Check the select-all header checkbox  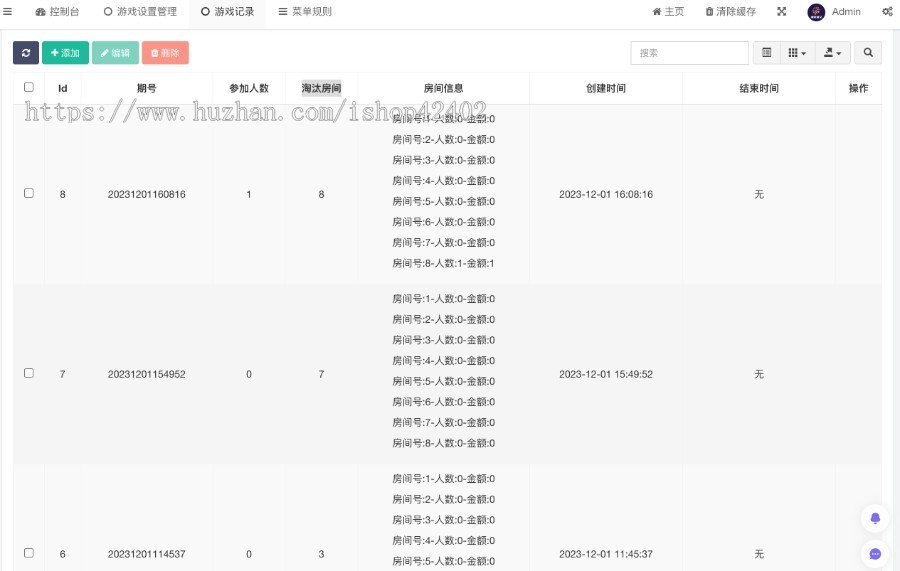tap(29, 87)
